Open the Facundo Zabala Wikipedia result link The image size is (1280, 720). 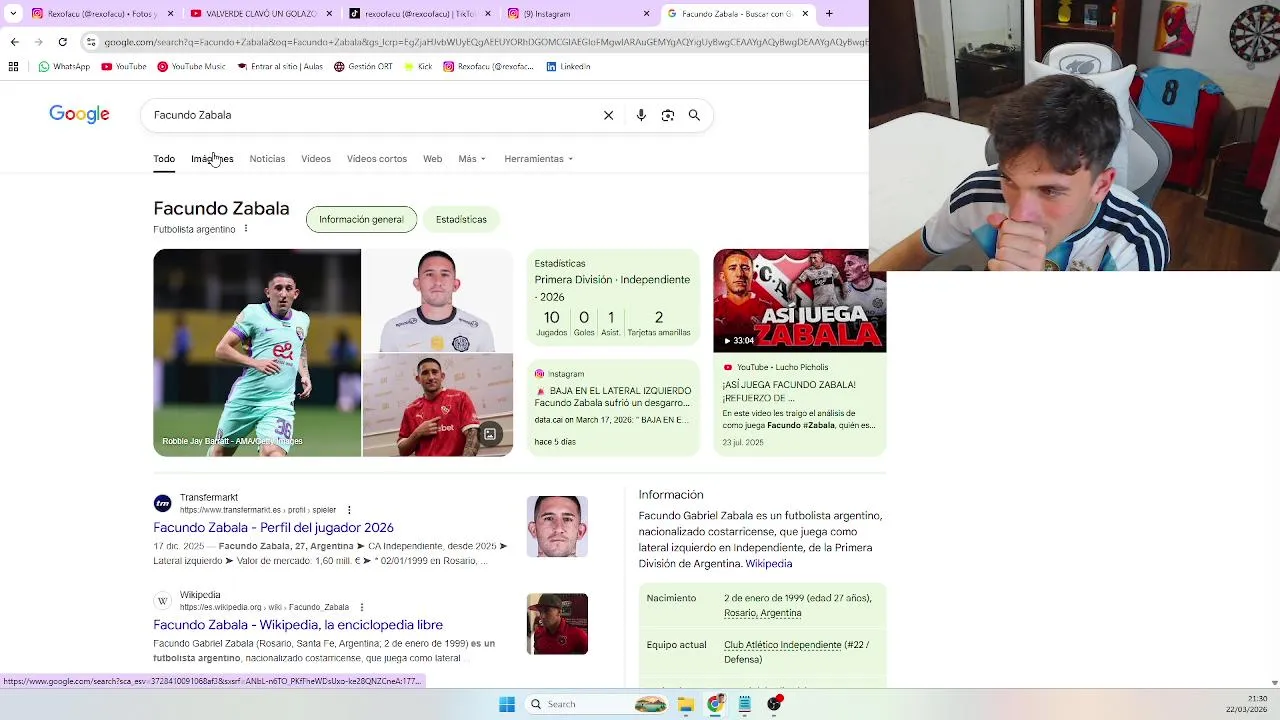tap(298, 625)
